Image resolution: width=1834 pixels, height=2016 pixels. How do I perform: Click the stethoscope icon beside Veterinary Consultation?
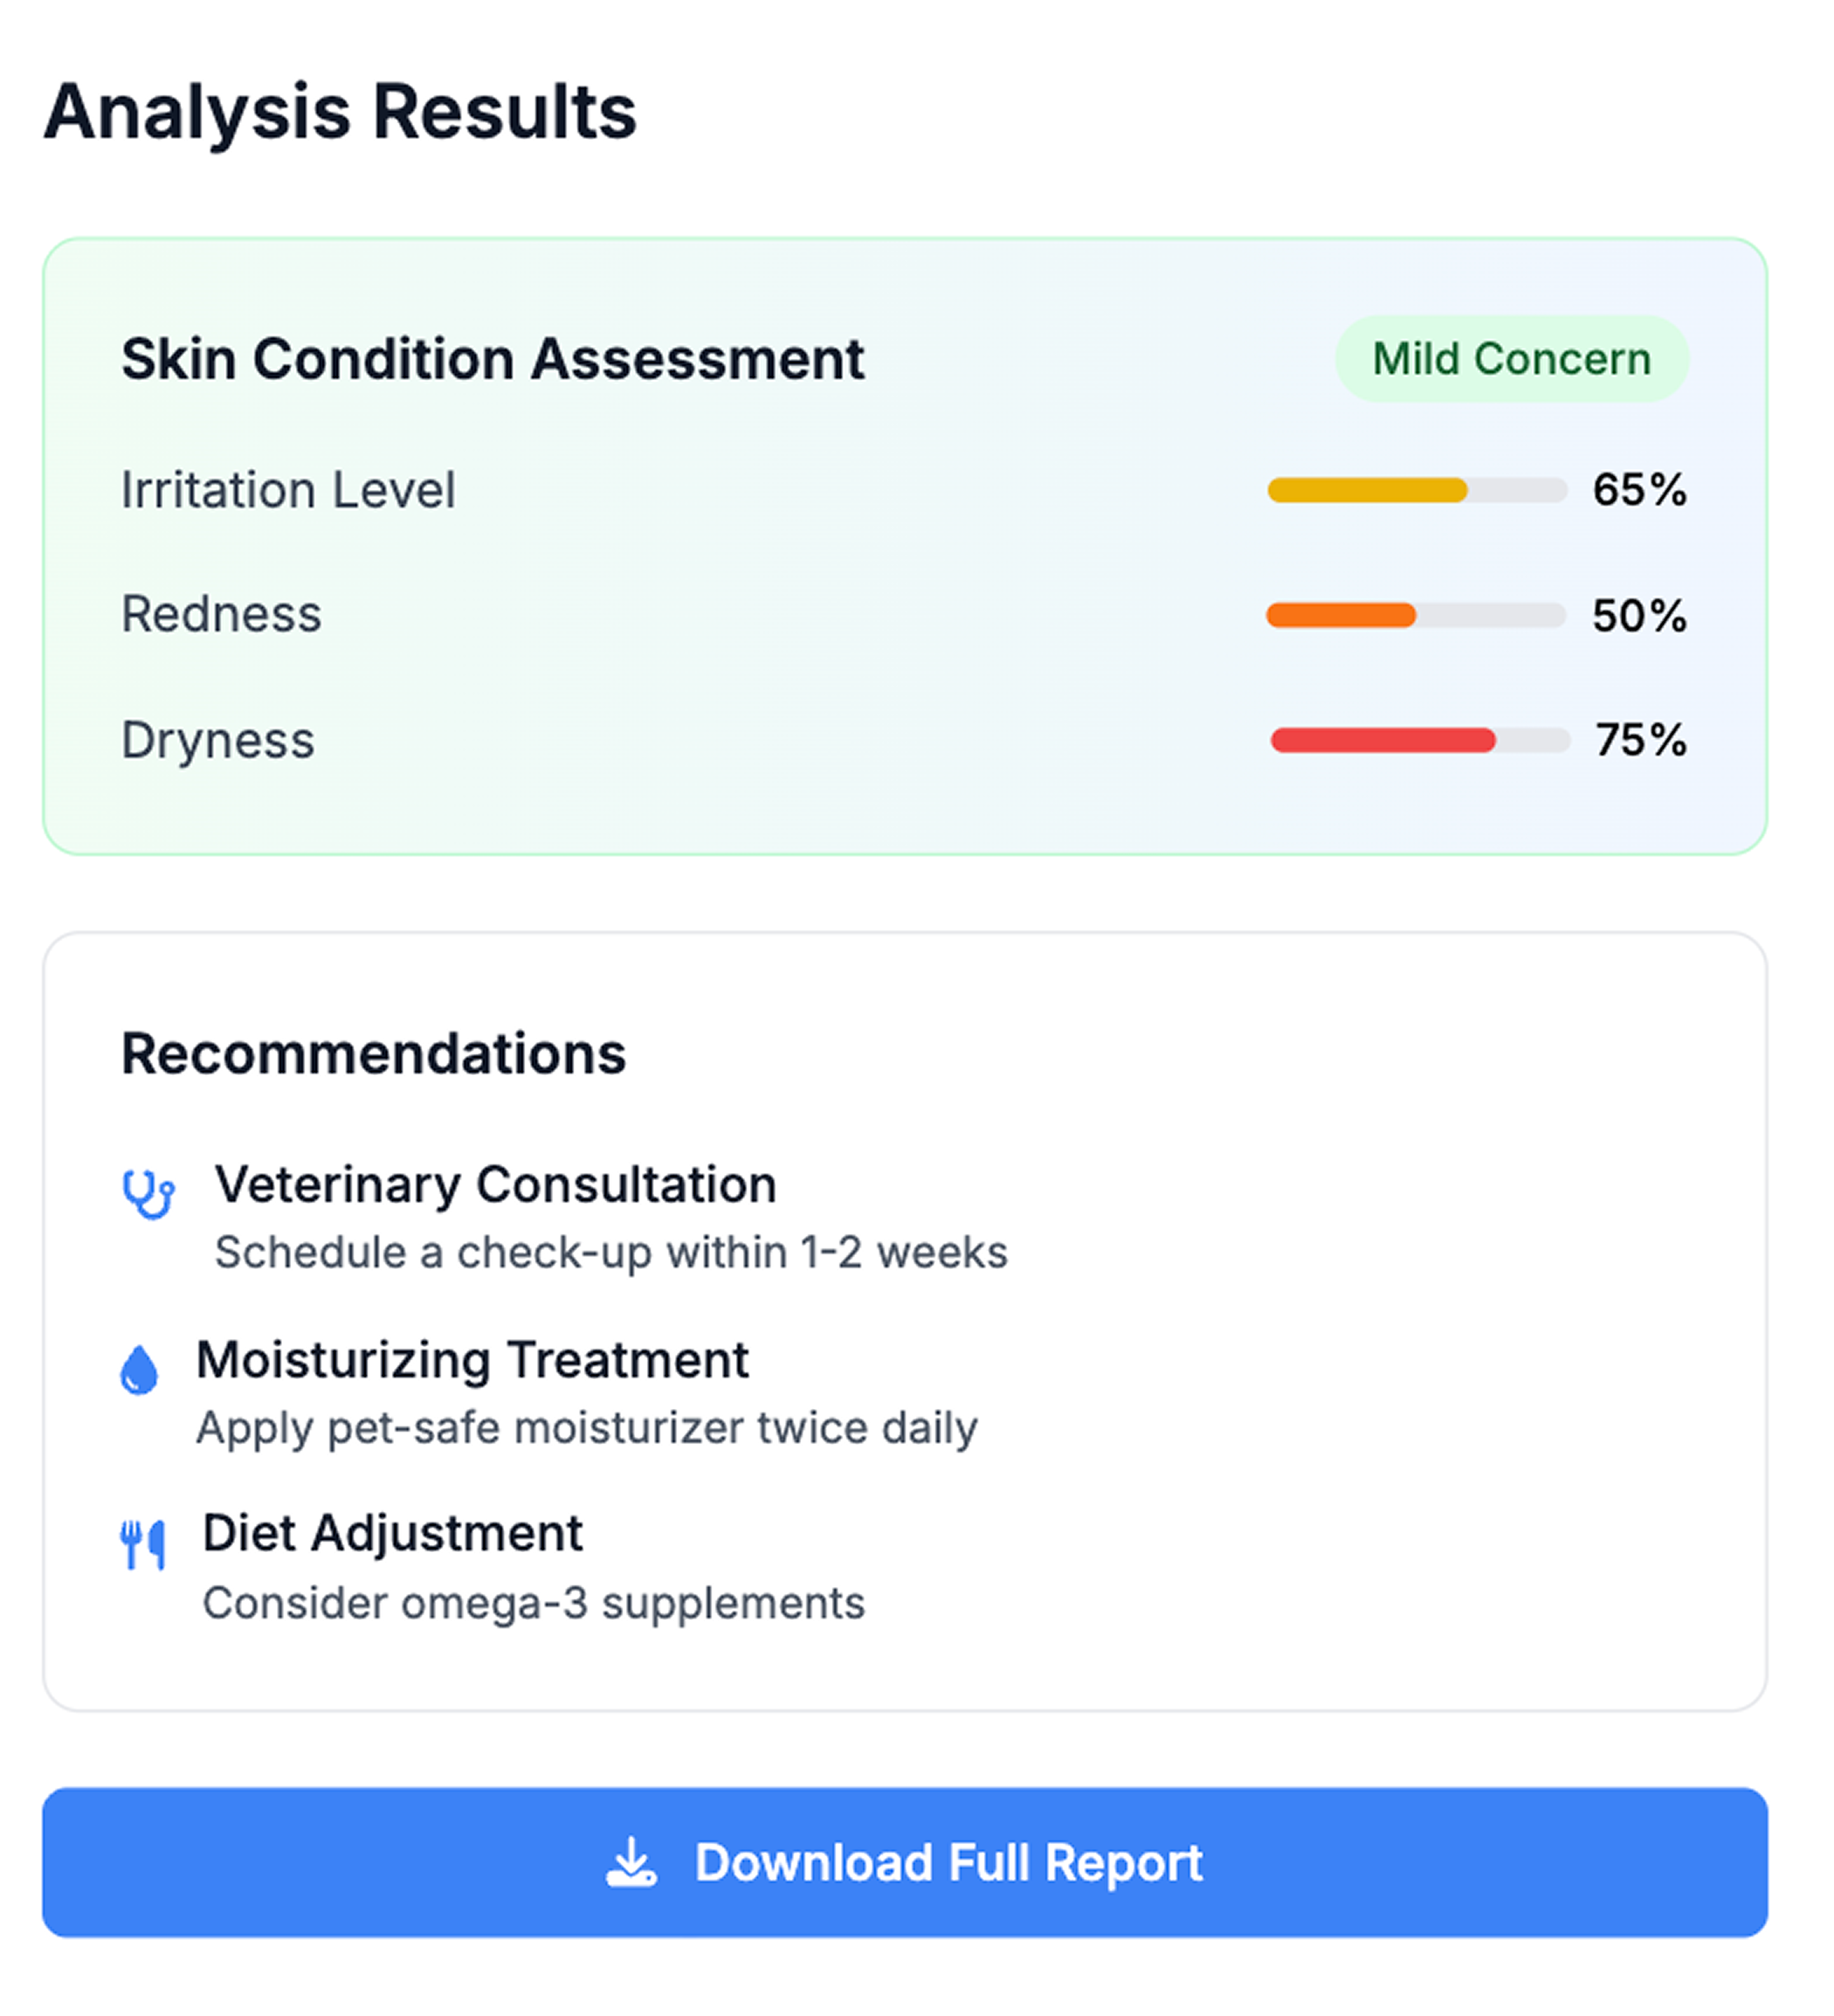[x=148, y=1193]
